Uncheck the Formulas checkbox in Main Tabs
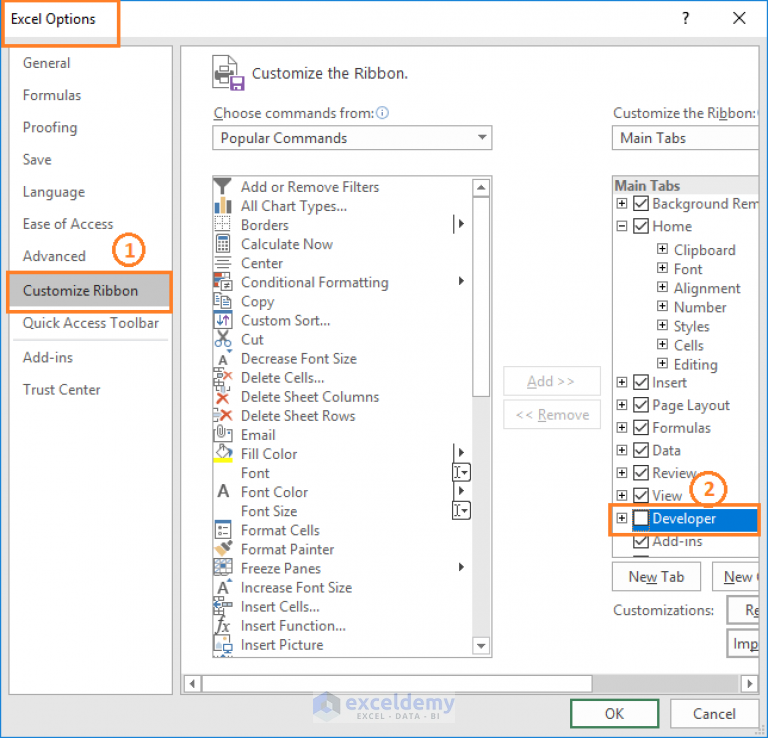 [641, 428]
